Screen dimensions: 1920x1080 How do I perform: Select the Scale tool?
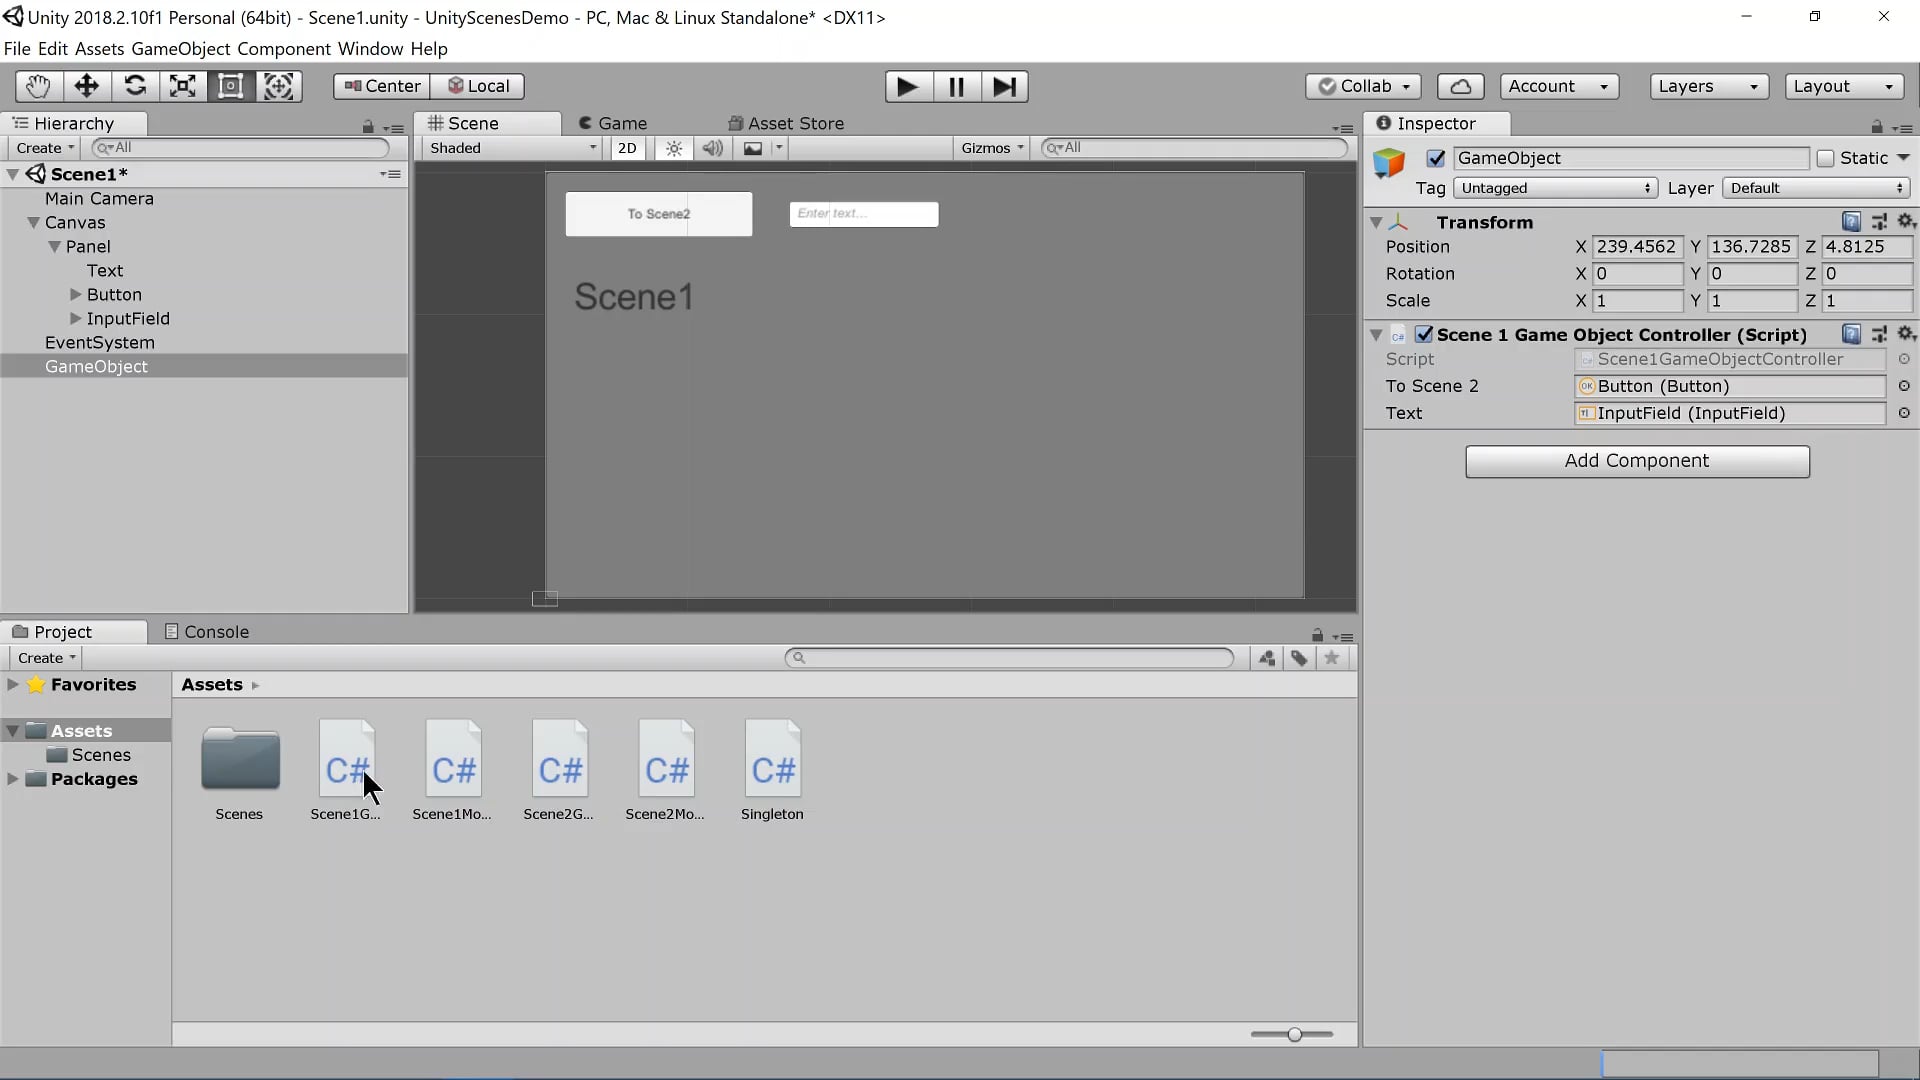[183, 86]
